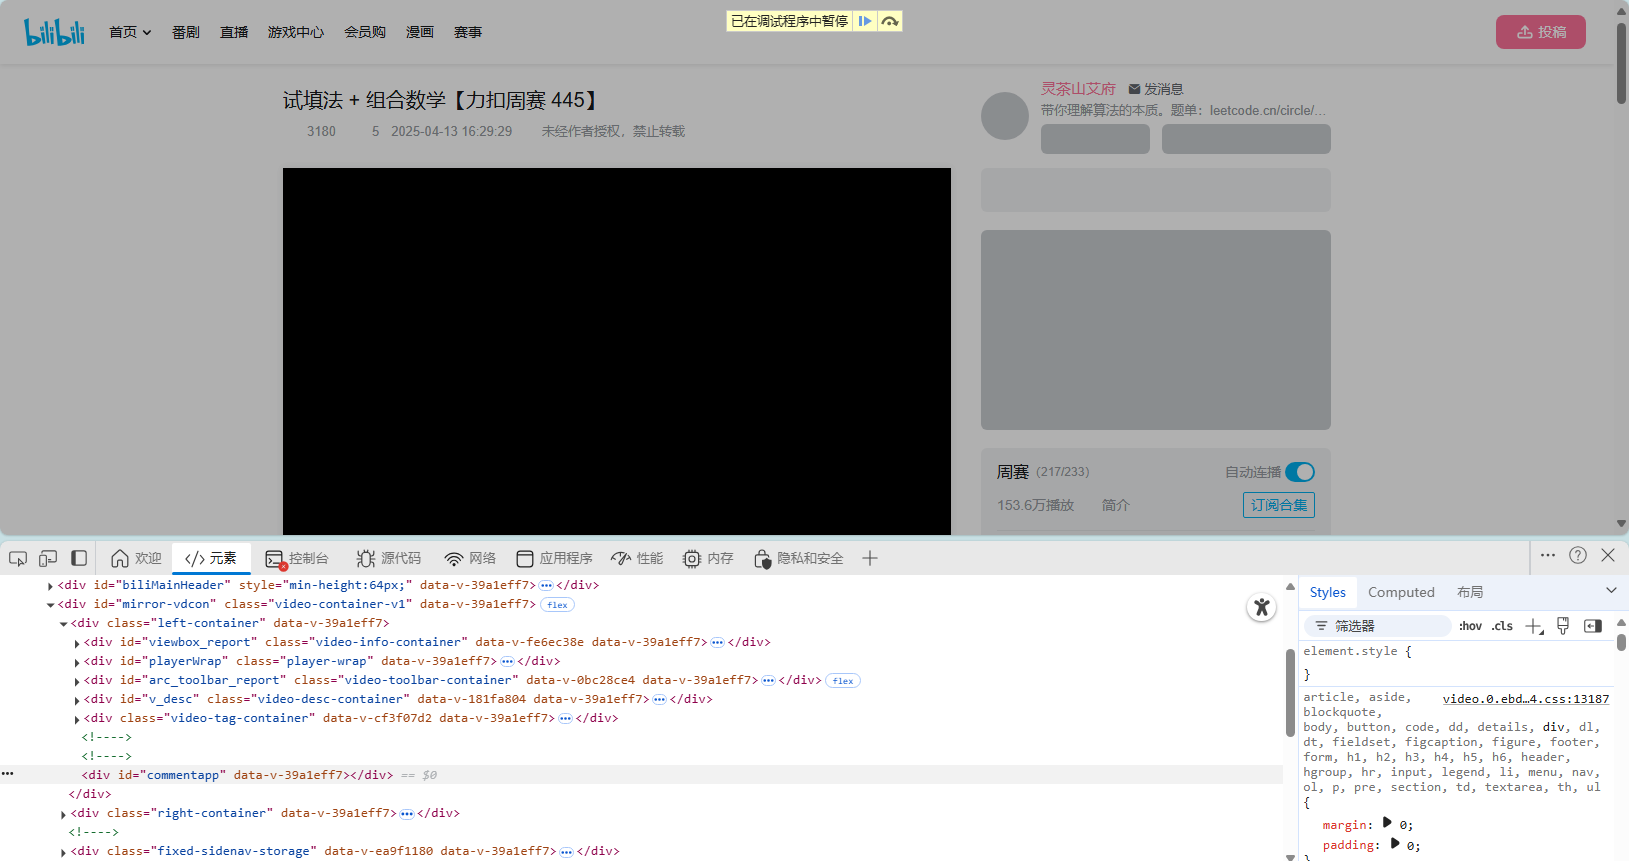This screenshot has height=861, width=1629.
Task: Show more style pane tabs chevron
Action: coord(1611,590)
